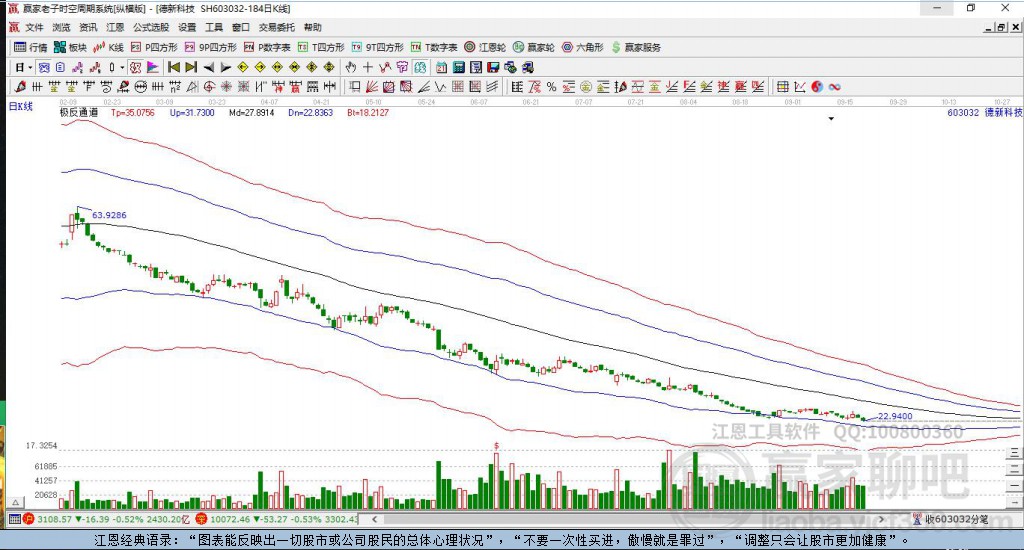This screenshot has width=1024, height=550.
Task: Toggle the highlighted 权 adjustment icon
Action: click(x=135, y=67)
